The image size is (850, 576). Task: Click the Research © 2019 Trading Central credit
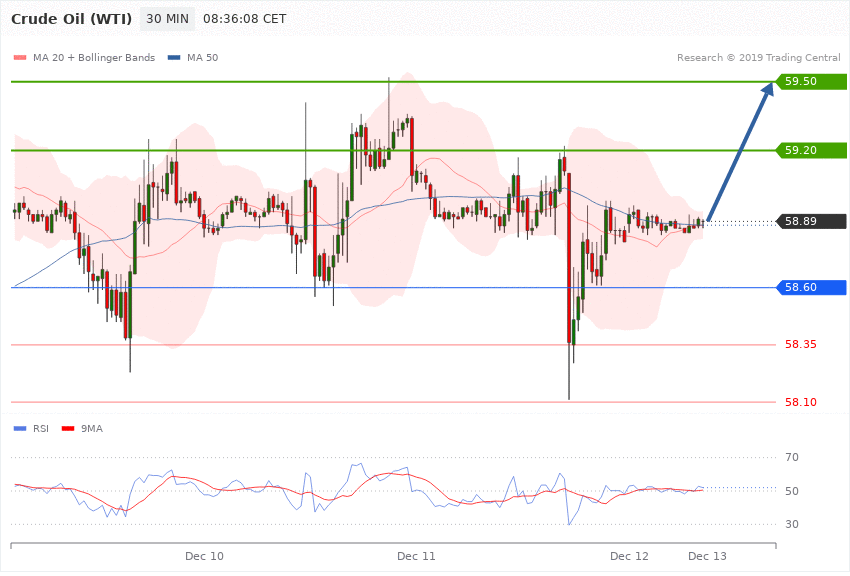coord(758,57)
